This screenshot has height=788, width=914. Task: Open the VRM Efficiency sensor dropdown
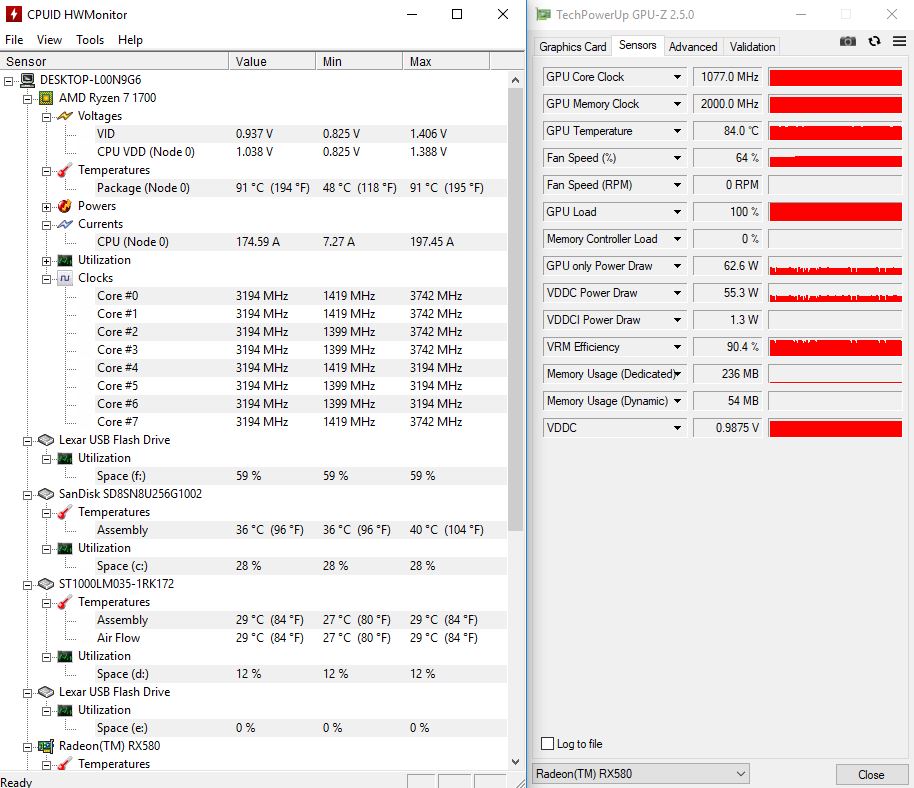[x=677, y=347]
